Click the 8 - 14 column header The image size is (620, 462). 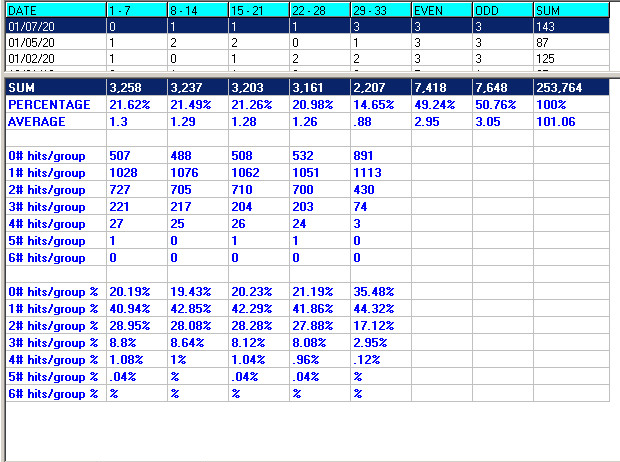pos(198,10)
